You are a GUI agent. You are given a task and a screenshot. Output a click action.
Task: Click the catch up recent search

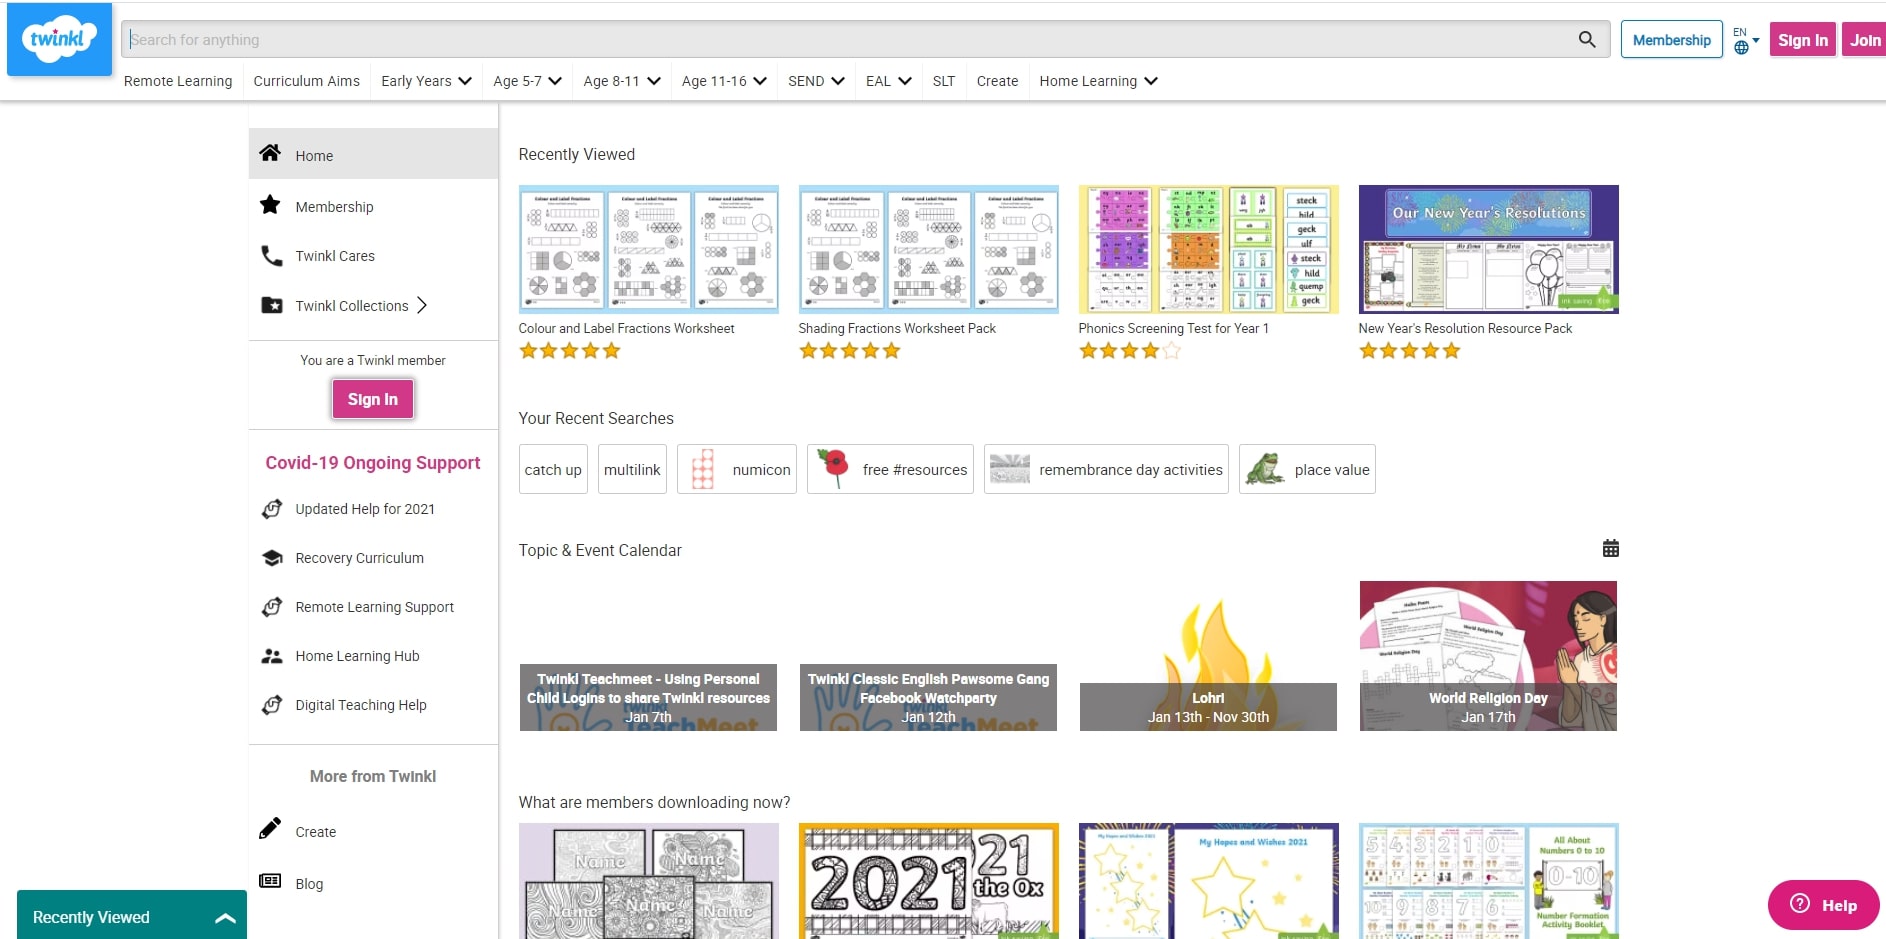click(x=553, y=469)
